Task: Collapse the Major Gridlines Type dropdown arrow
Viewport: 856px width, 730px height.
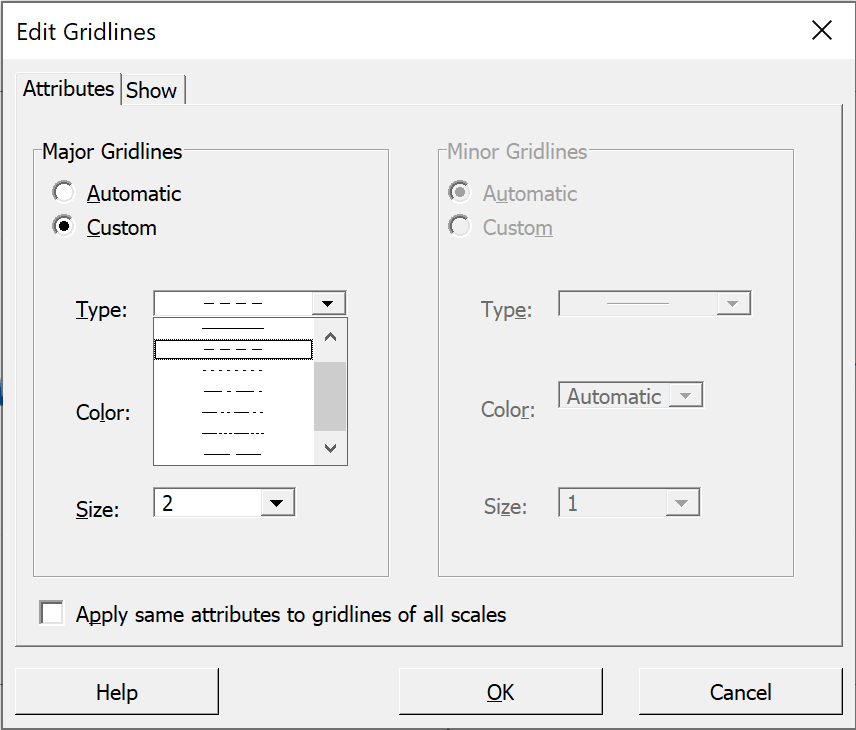Action: tap(328, 304)
